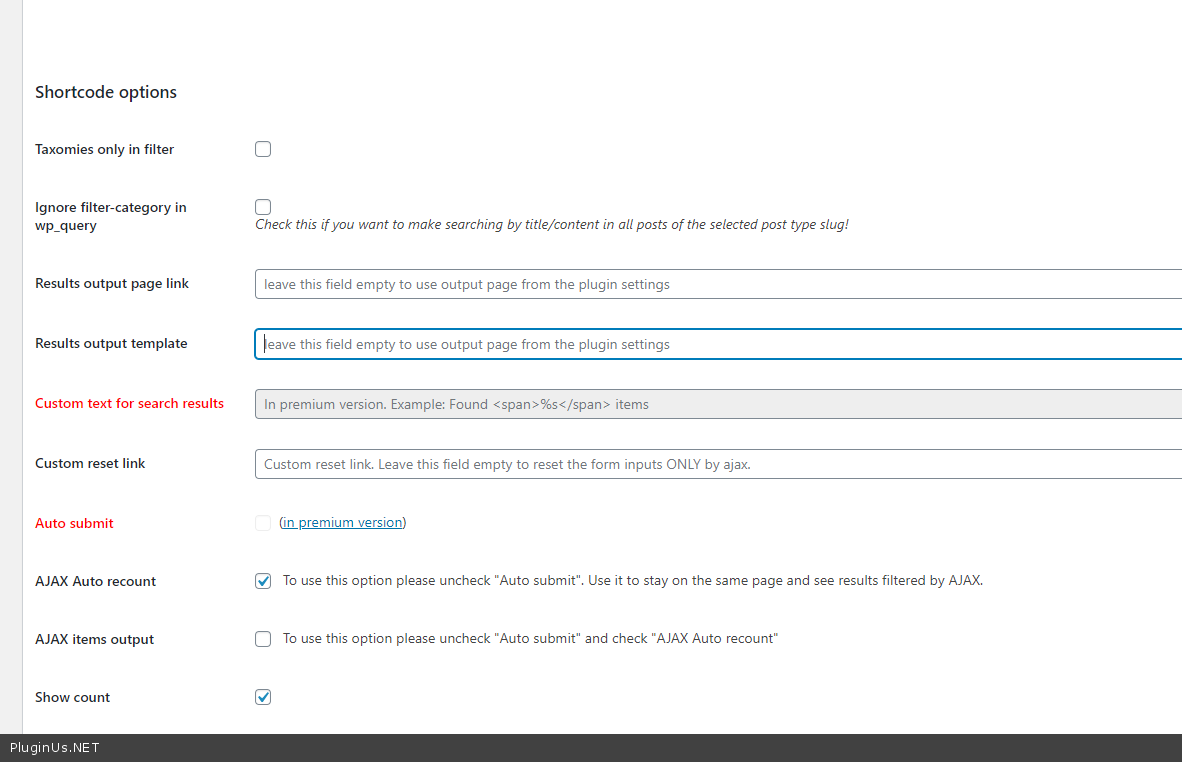1182x762 pixels.
Task: Click the Show count label
Action: coord(72,697)
